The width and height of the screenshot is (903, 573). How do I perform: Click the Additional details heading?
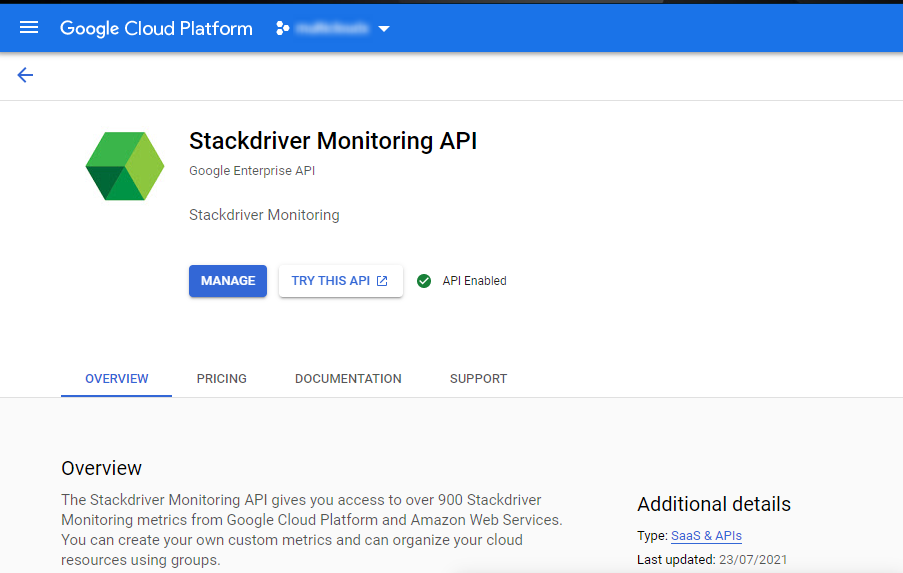(713, 504)
